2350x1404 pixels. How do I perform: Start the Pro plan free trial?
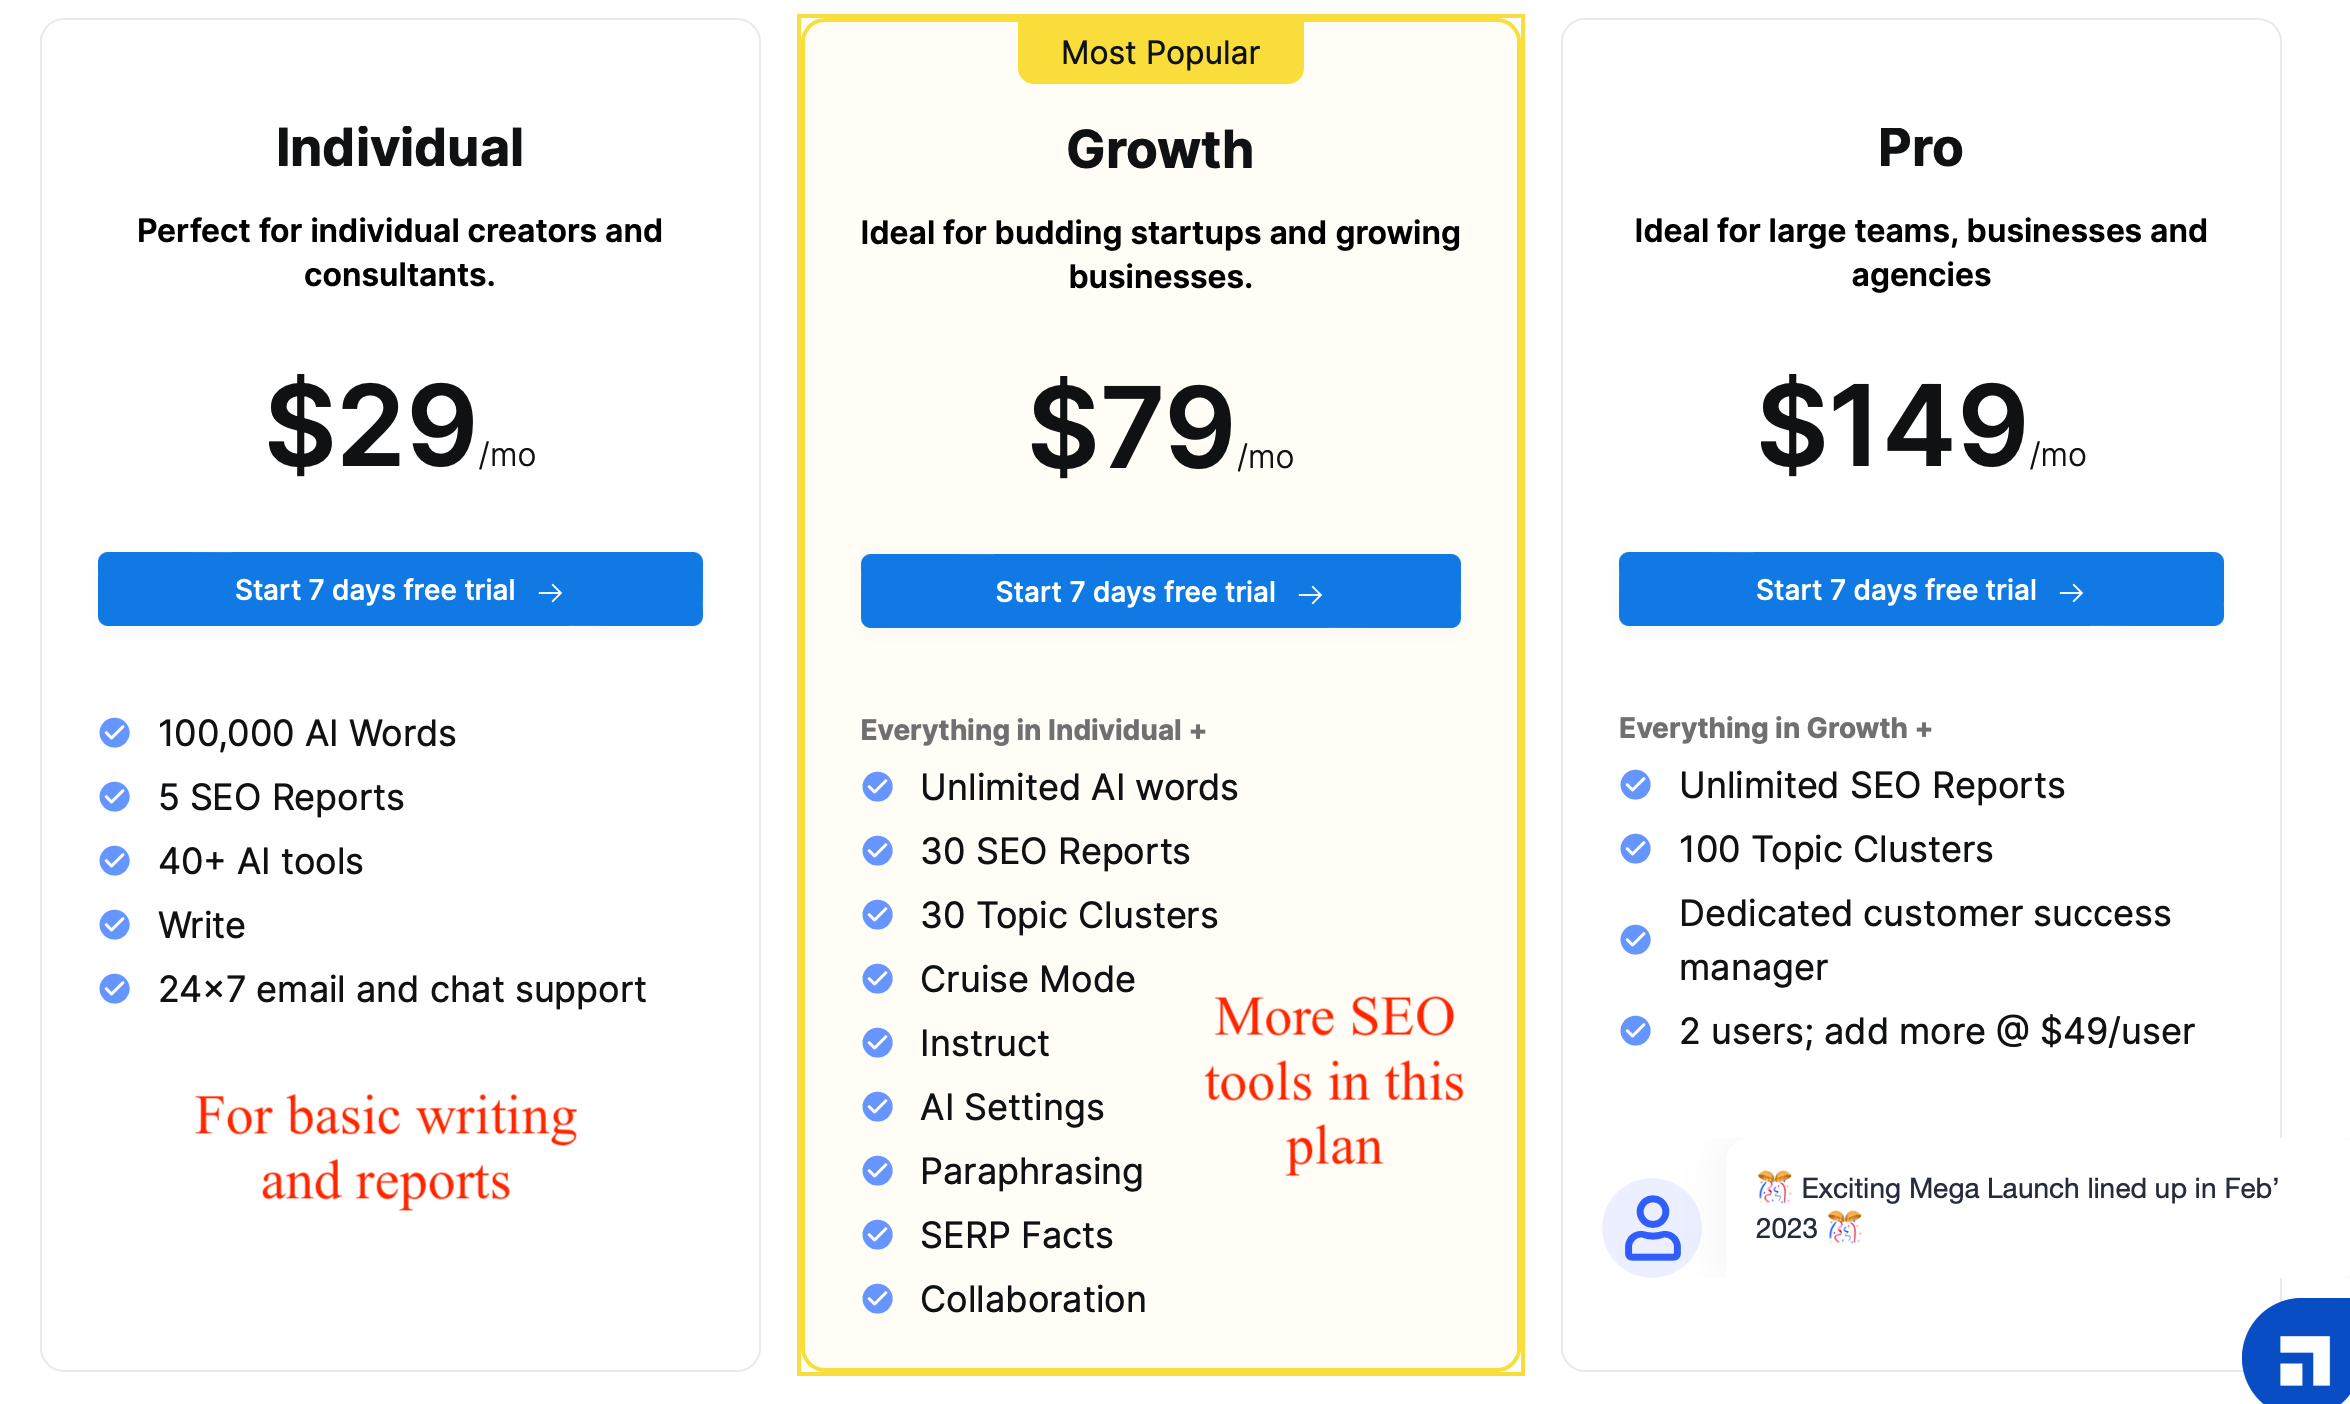coord(1921,589)
